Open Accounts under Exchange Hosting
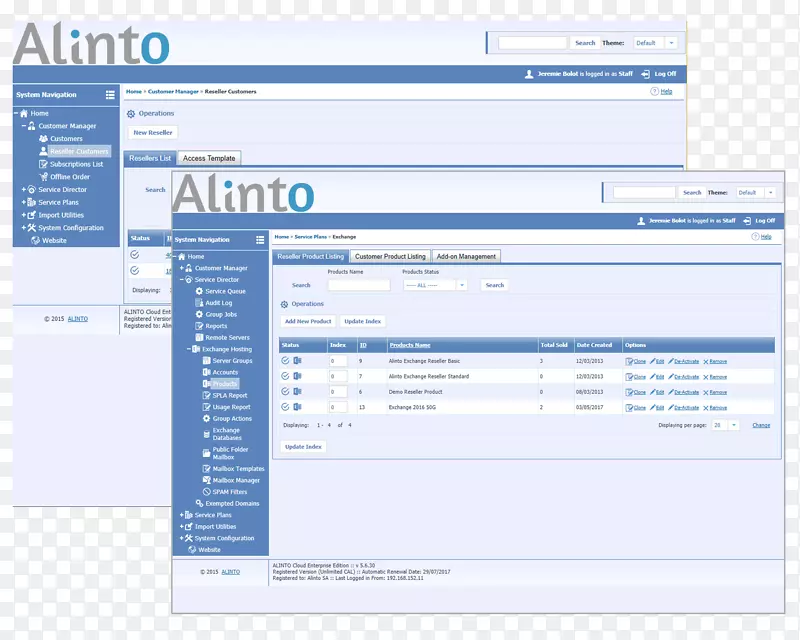The image size is (800, 640). tap(225, 373)
